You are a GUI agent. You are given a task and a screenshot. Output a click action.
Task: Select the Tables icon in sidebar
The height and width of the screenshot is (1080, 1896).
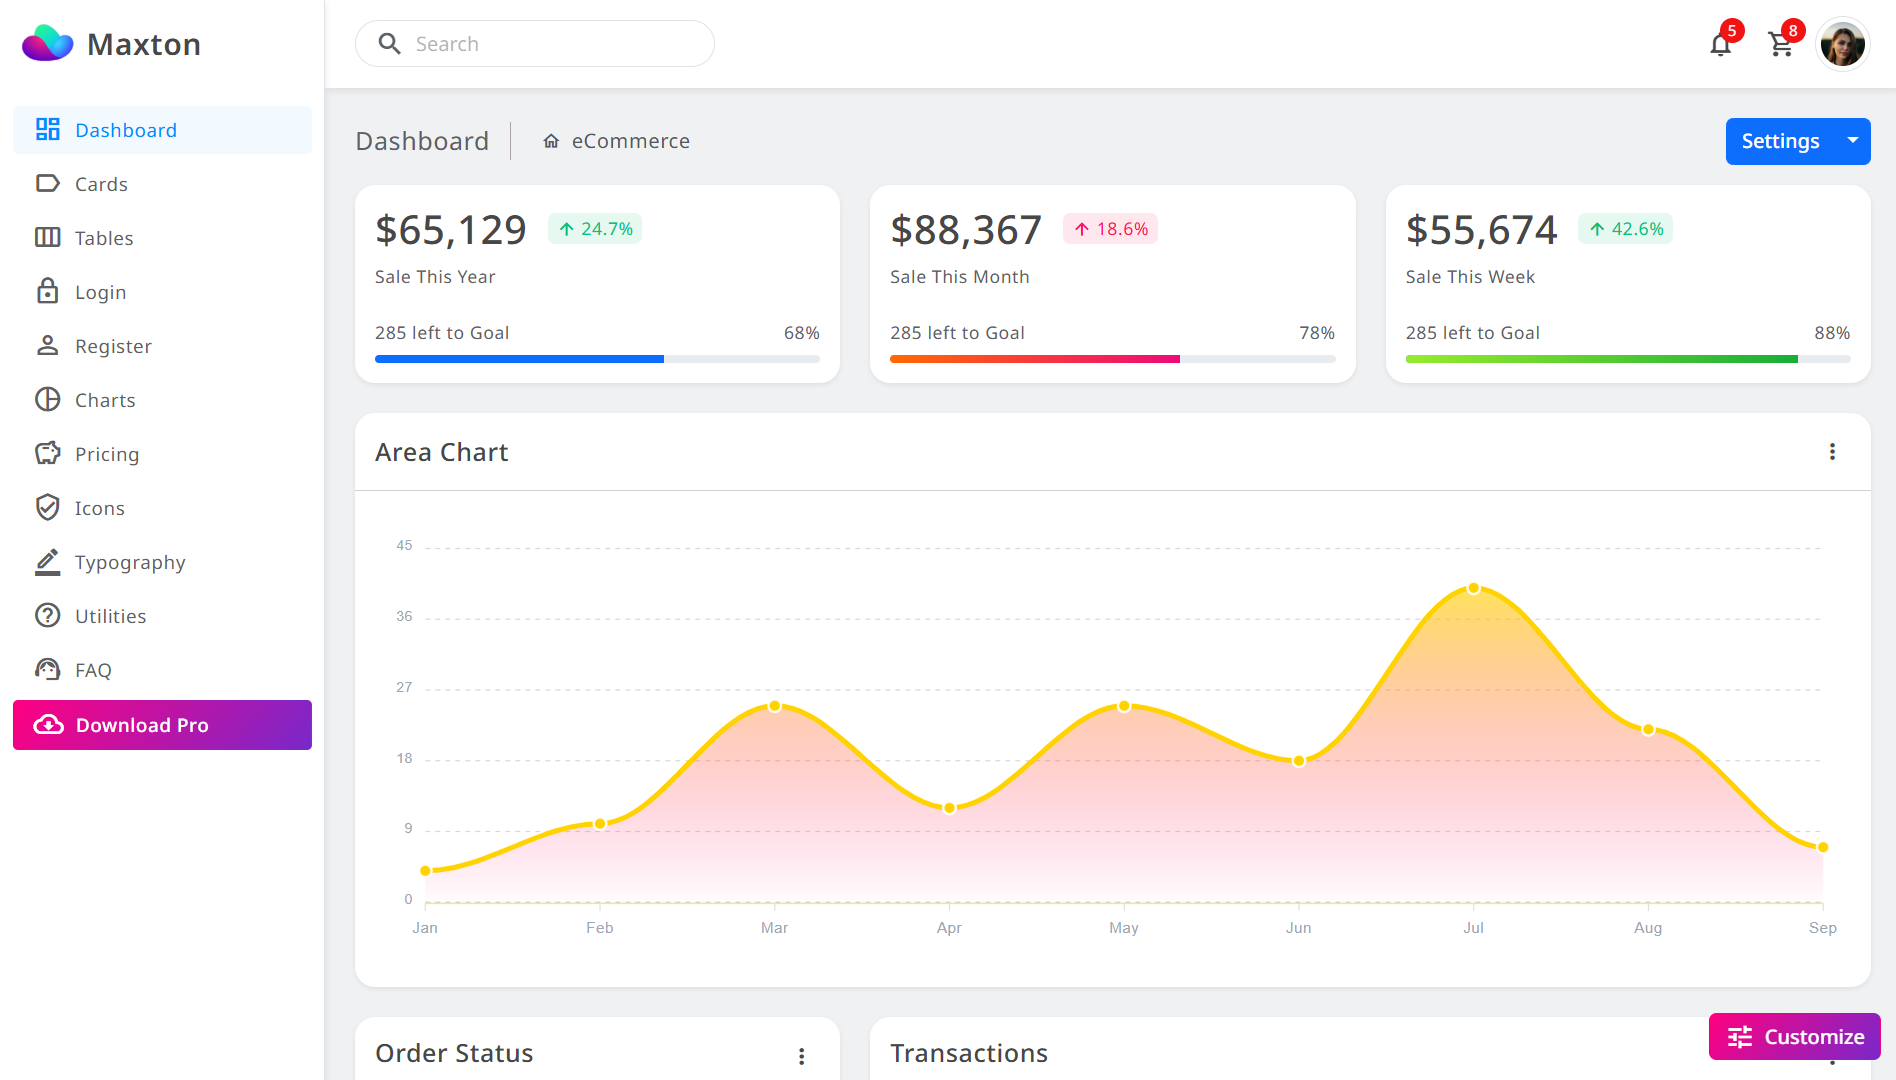[47, 238]
